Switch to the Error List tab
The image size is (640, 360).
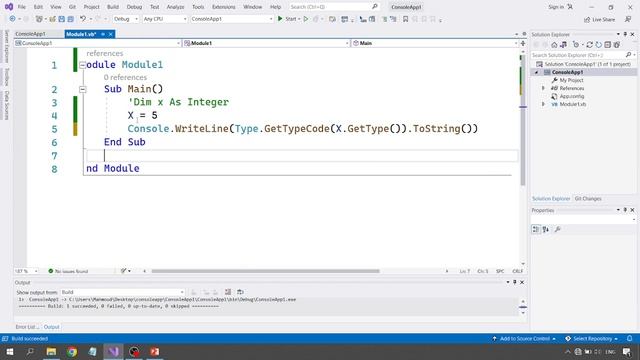click(x=27, y=327)
